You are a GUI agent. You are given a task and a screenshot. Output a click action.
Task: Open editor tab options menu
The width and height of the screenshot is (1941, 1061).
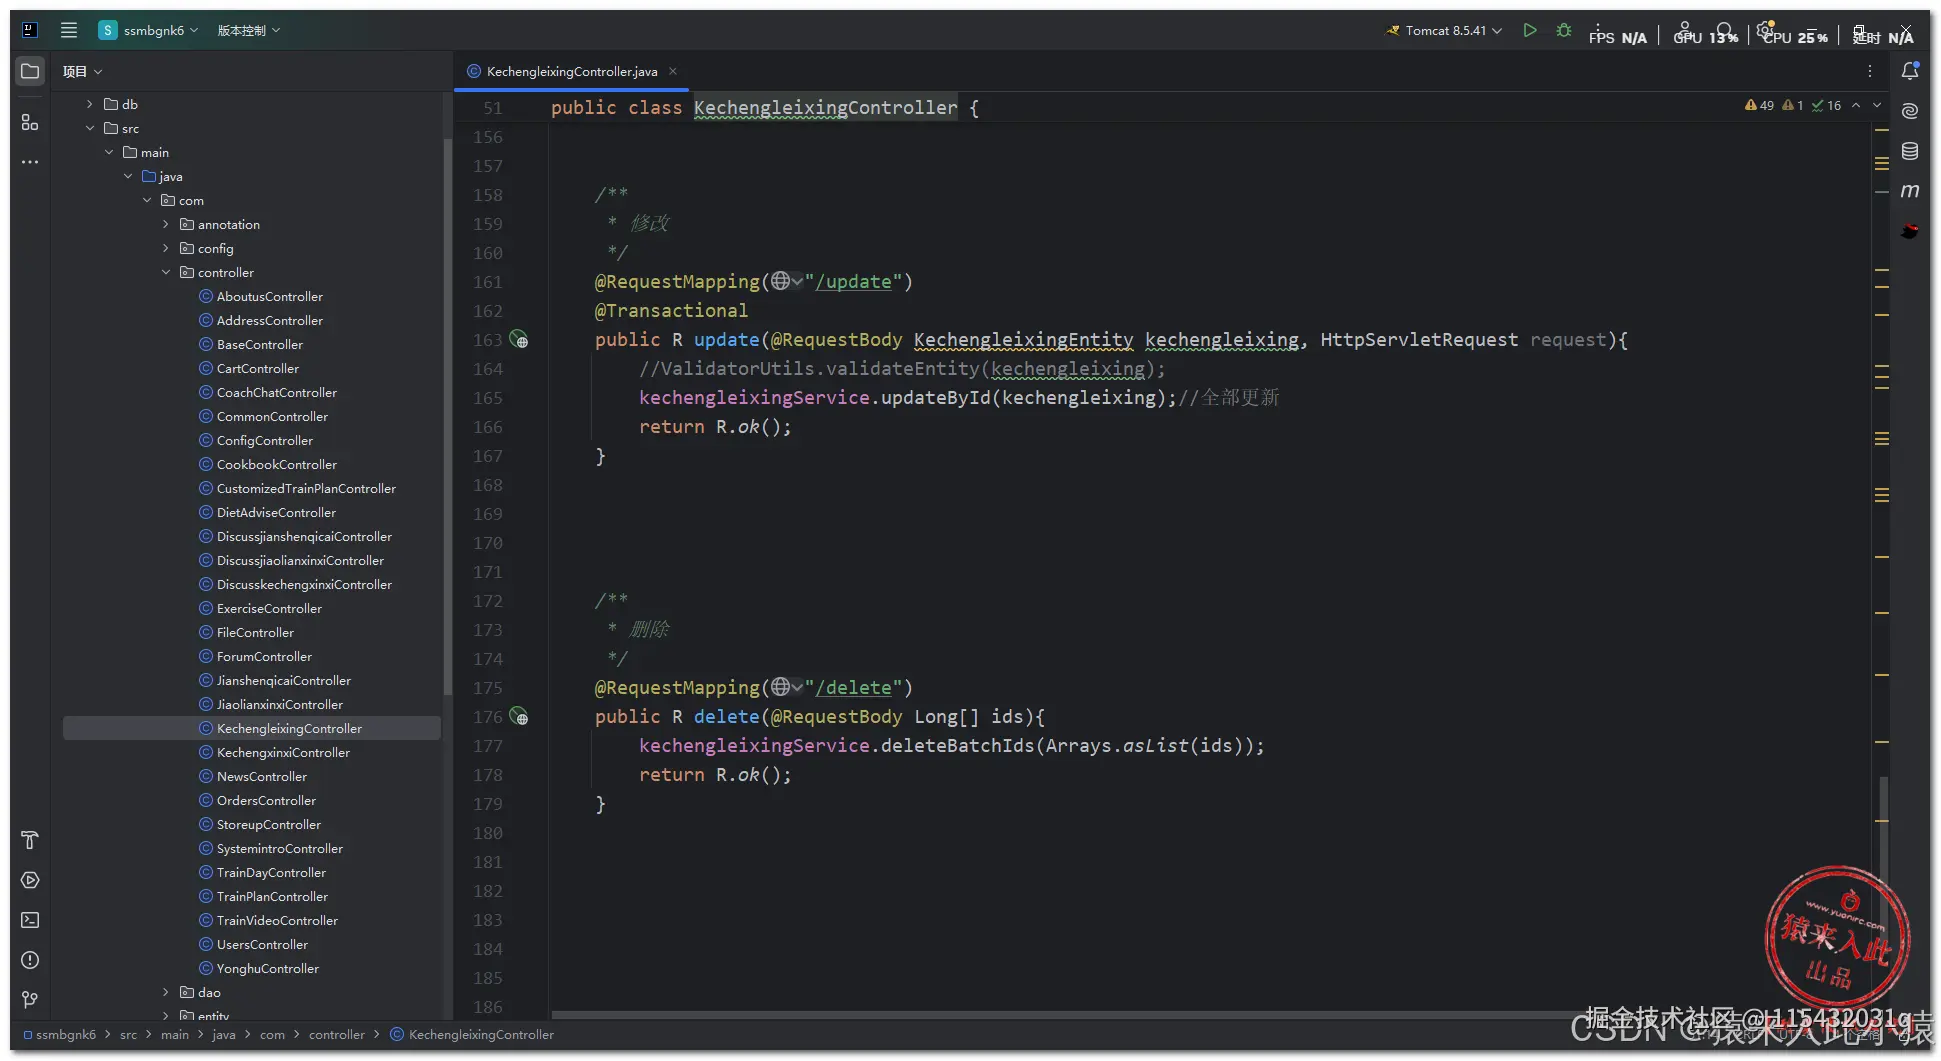(1869, 71)
